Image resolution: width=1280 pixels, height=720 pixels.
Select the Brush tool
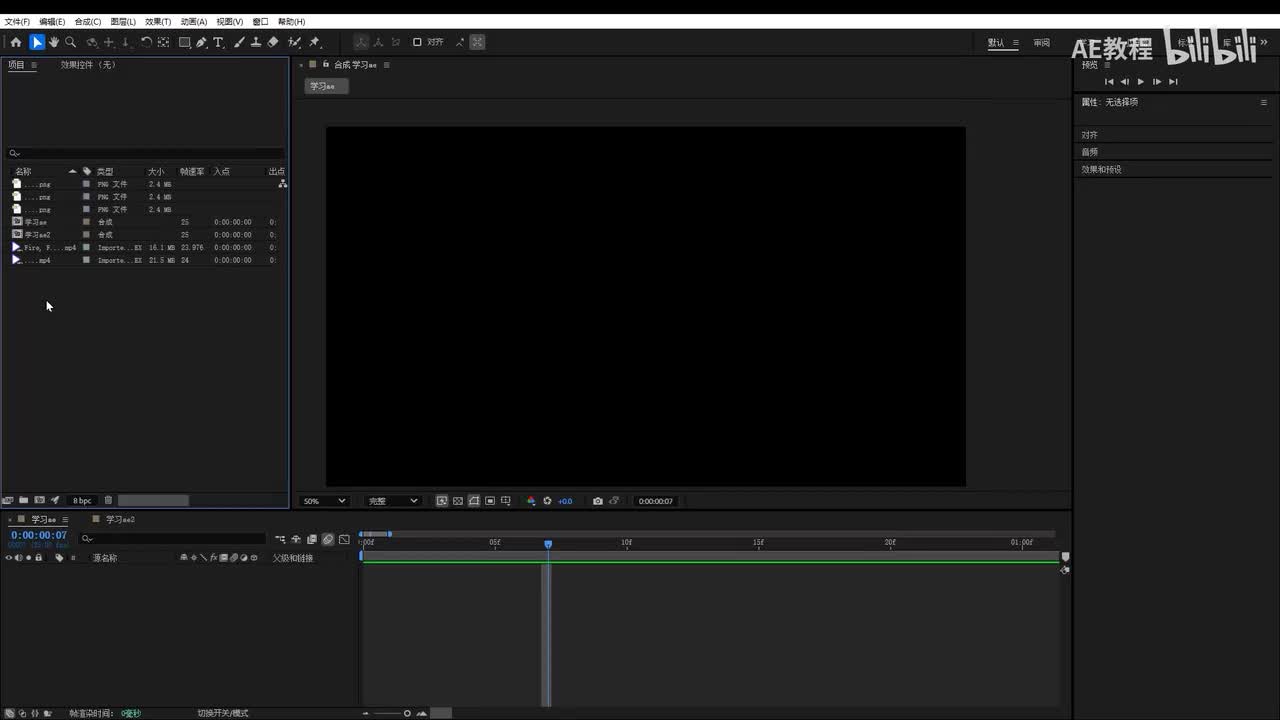239,42
